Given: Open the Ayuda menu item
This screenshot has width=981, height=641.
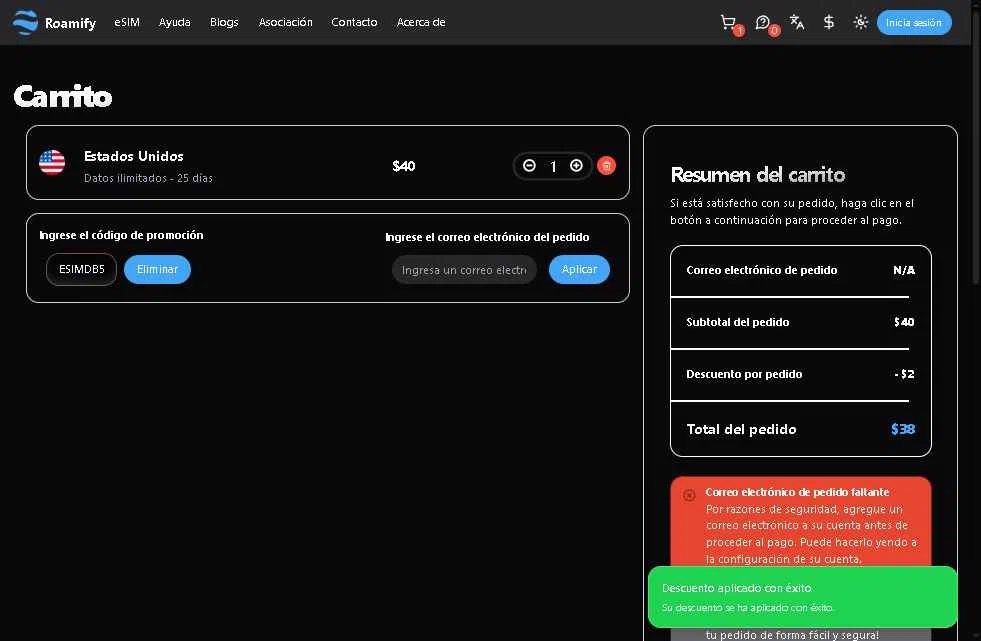Looking at the screenshot, I should point(175,23).
